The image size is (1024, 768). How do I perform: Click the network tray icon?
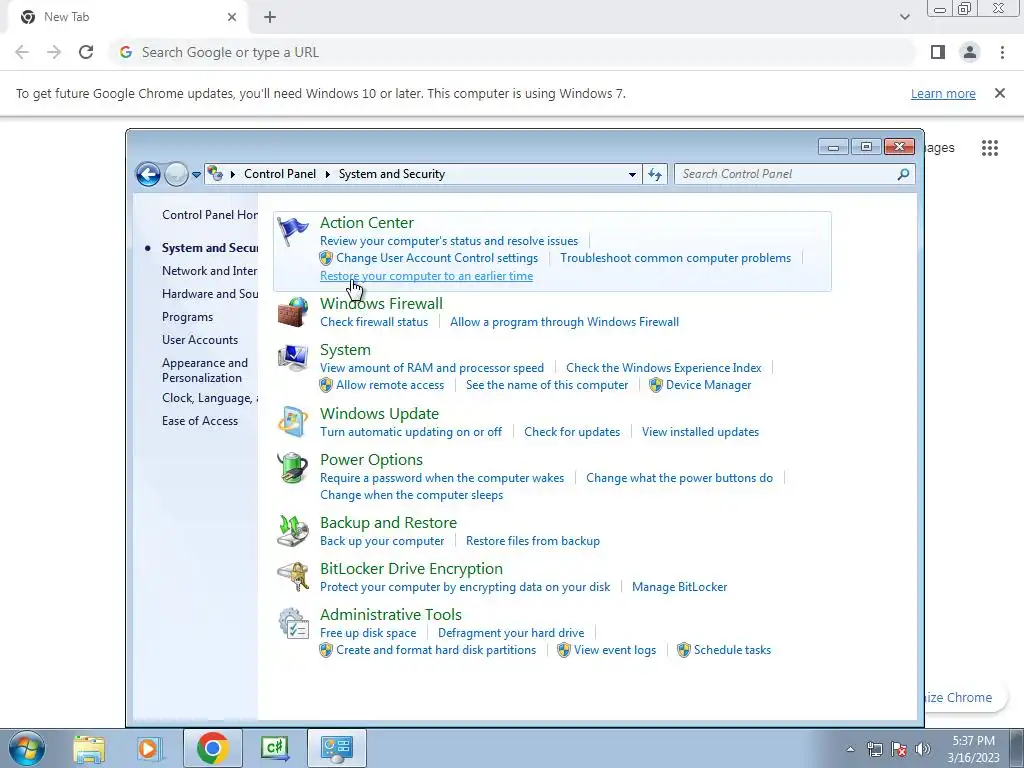coord(874,749)
